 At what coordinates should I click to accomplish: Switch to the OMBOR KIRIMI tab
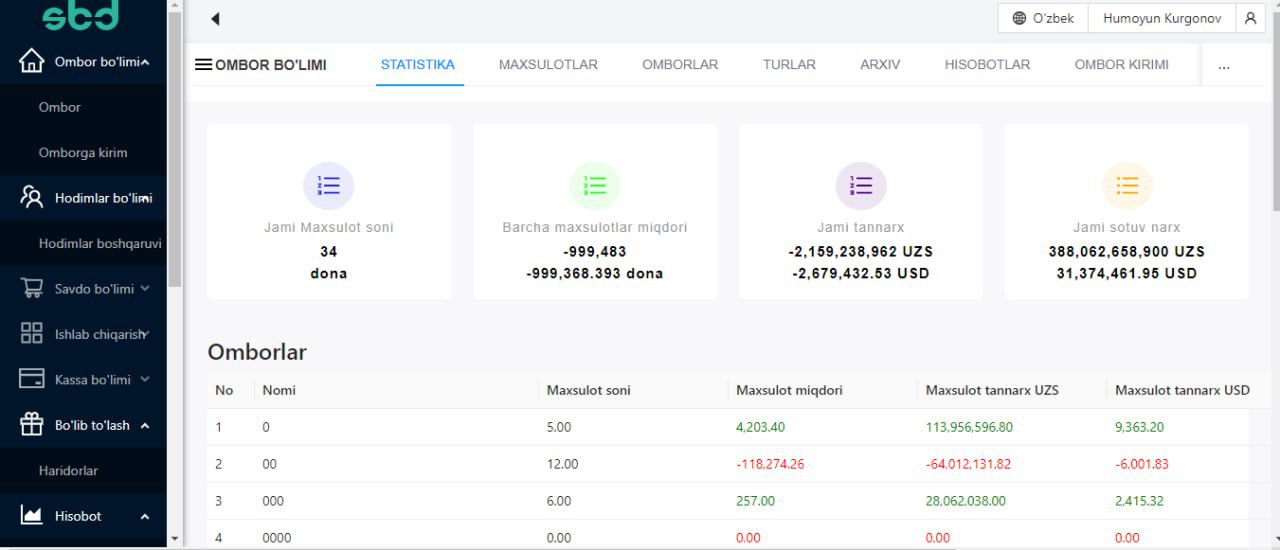1121,64
